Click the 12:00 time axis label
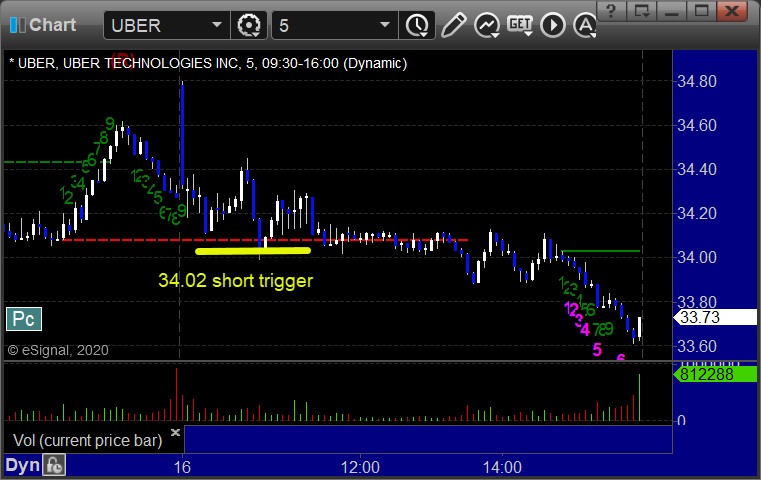 [360, 467]
